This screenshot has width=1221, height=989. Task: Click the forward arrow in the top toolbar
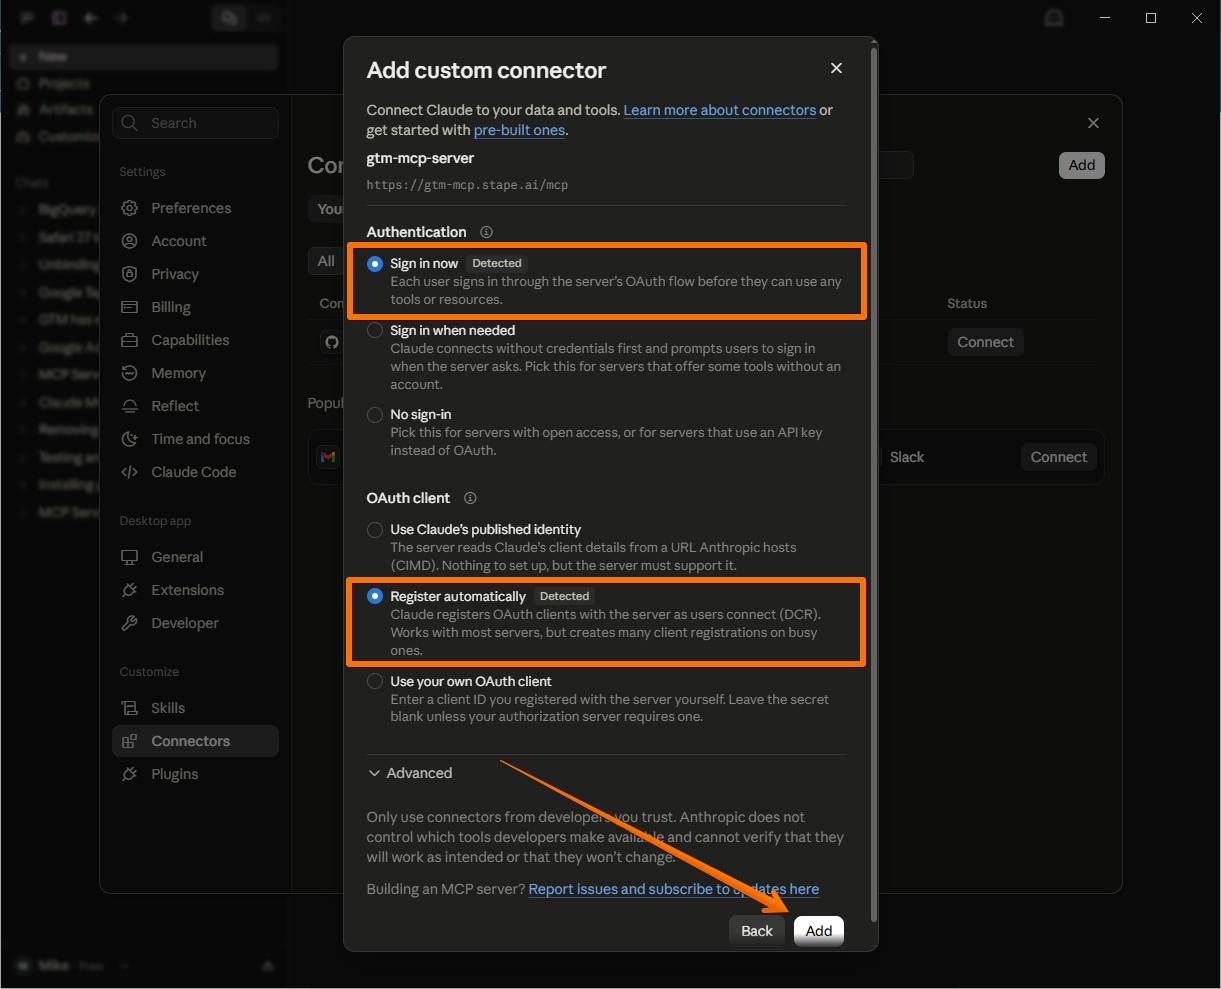(x=121, y=18)
